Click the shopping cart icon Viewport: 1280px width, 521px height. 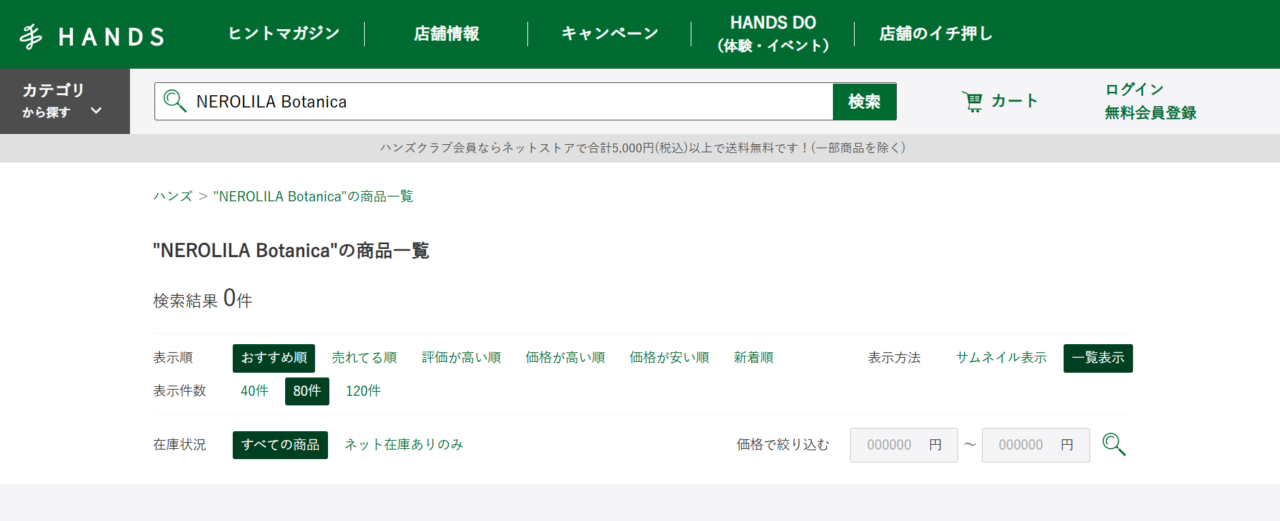pos(972,101)
